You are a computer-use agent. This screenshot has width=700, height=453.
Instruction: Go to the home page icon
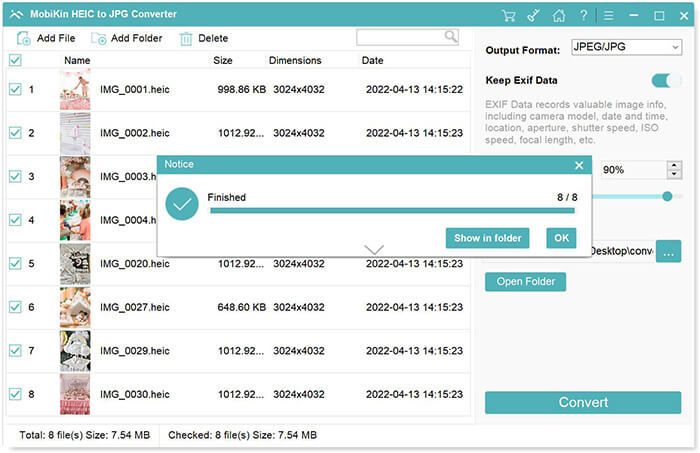click(x=558, y=16)
